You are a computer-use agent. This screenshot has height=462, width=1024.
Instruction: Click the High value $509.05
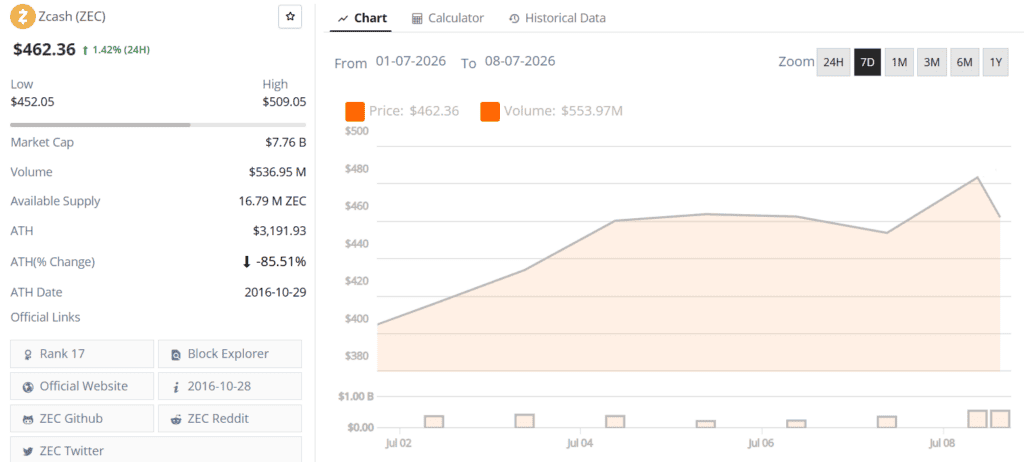[x=284, y=101]
